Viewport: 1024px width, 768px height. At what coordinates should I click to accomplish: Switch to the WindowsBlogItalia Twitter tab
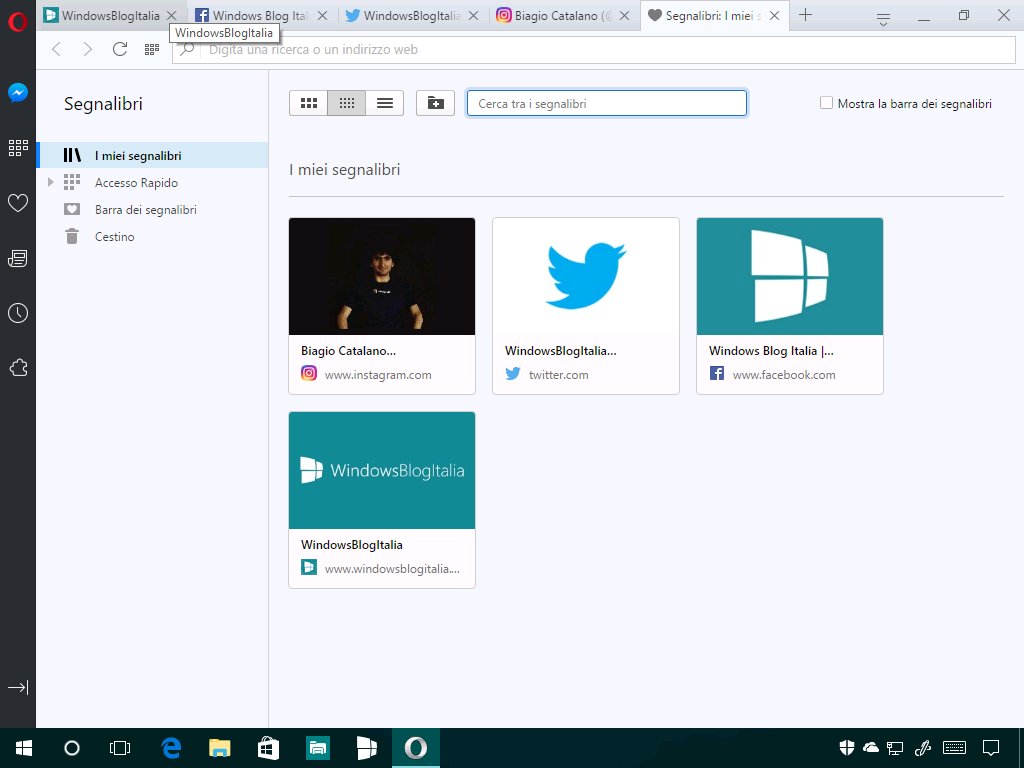tap(413, 16)
